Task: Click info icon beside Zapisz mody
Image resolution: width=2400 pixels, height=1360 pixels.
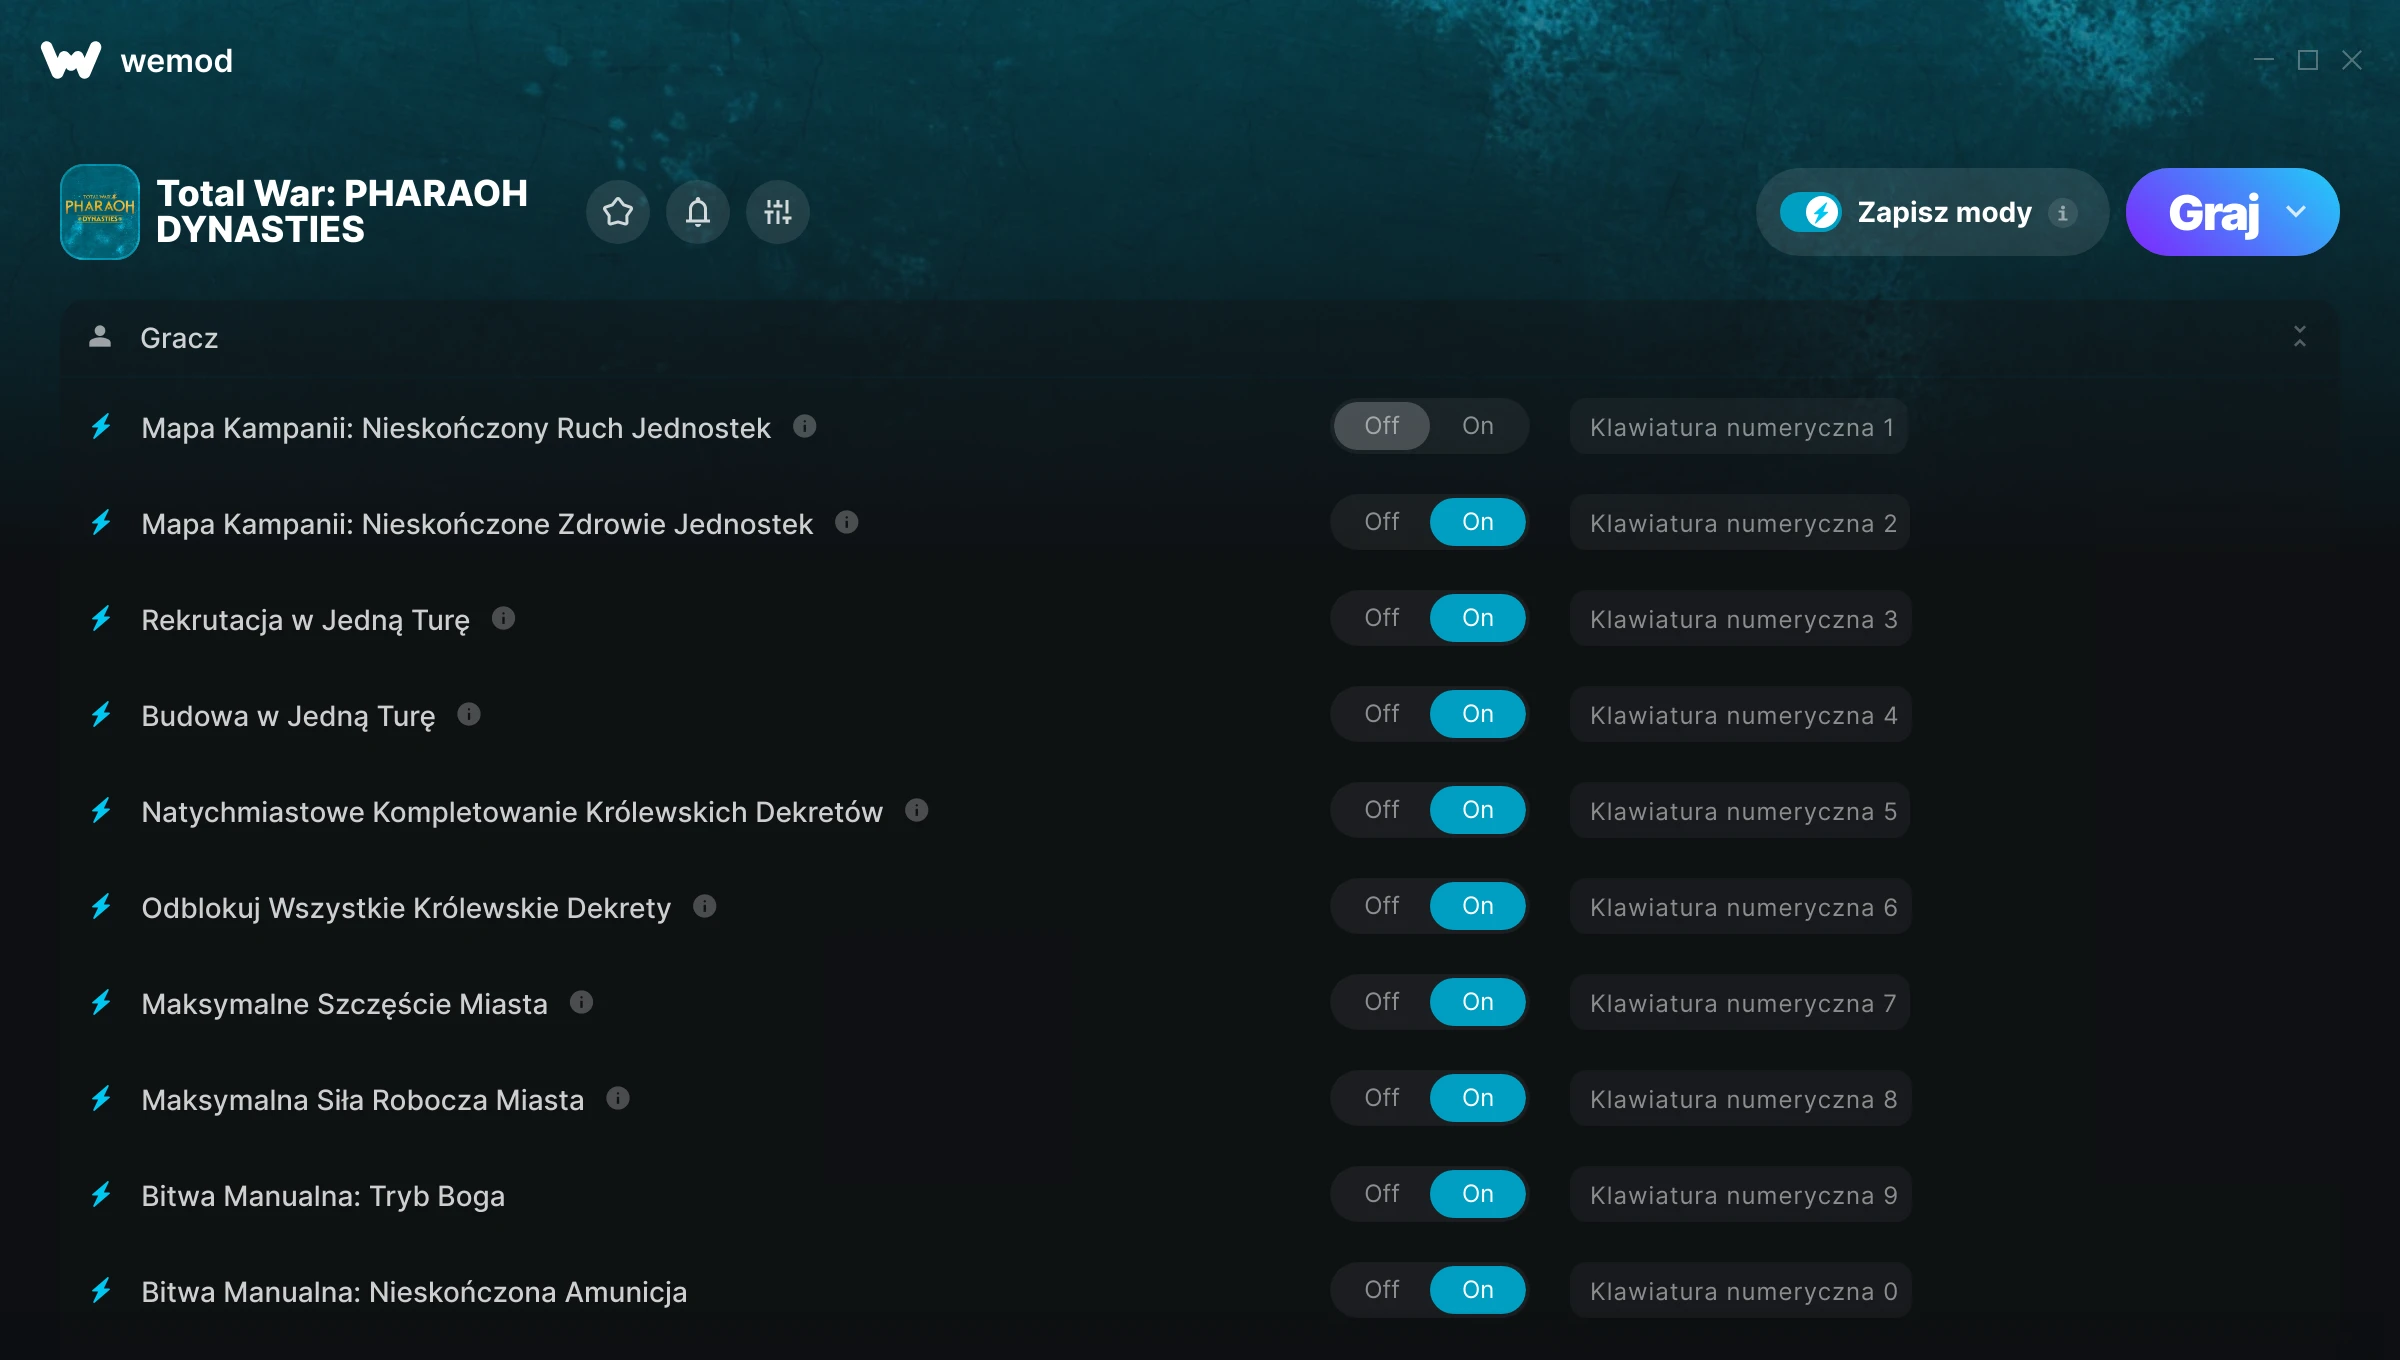Action: 2062,213
